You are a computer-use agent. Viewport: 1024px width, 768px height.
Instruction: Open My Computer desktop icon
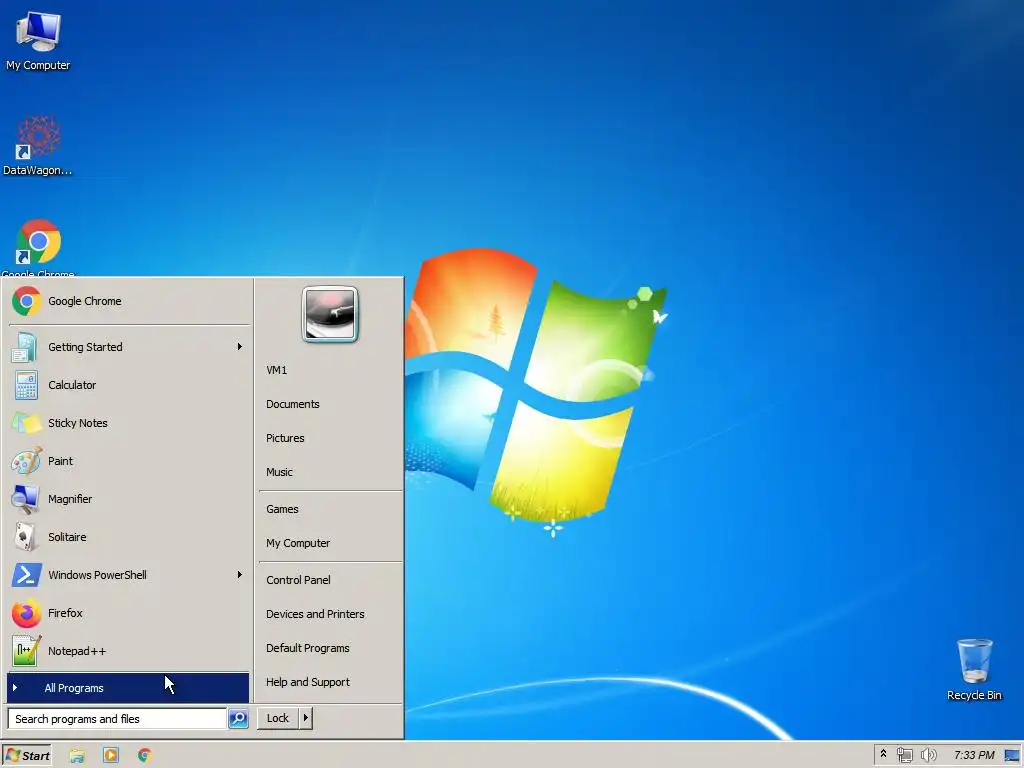pyautogui.click(x=39, y=39)
